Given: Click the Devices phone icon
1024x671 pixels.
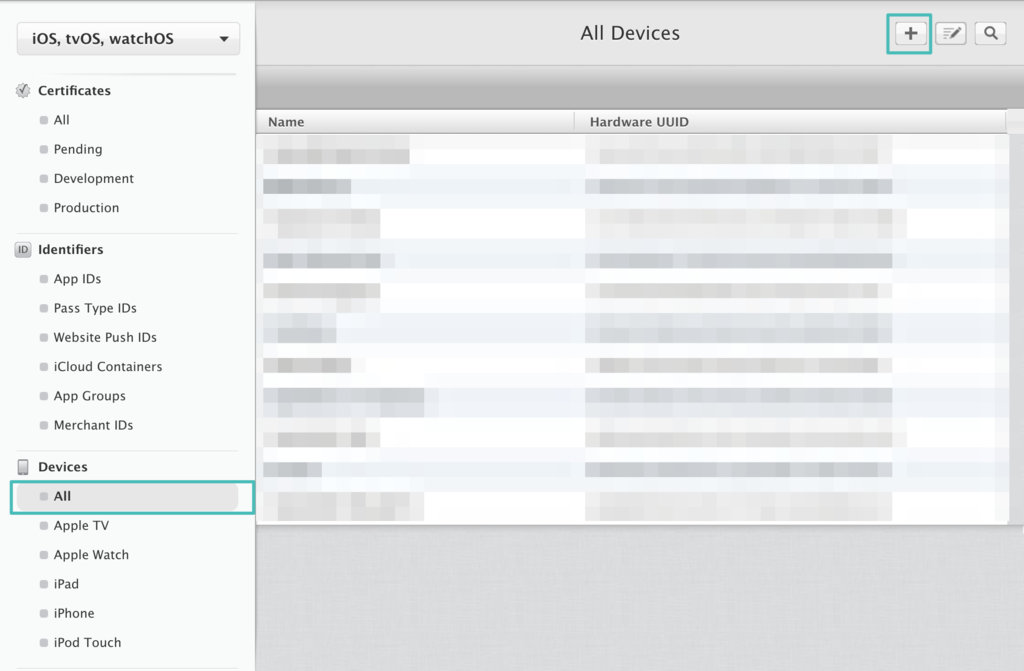Looking at the screenshot, I should click(x=23, y=466).
